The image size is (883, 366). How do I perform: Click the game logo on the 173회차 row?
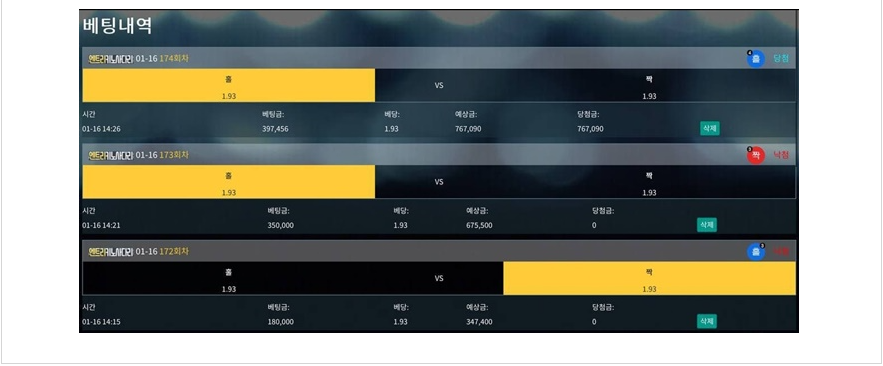click(110, 155)
